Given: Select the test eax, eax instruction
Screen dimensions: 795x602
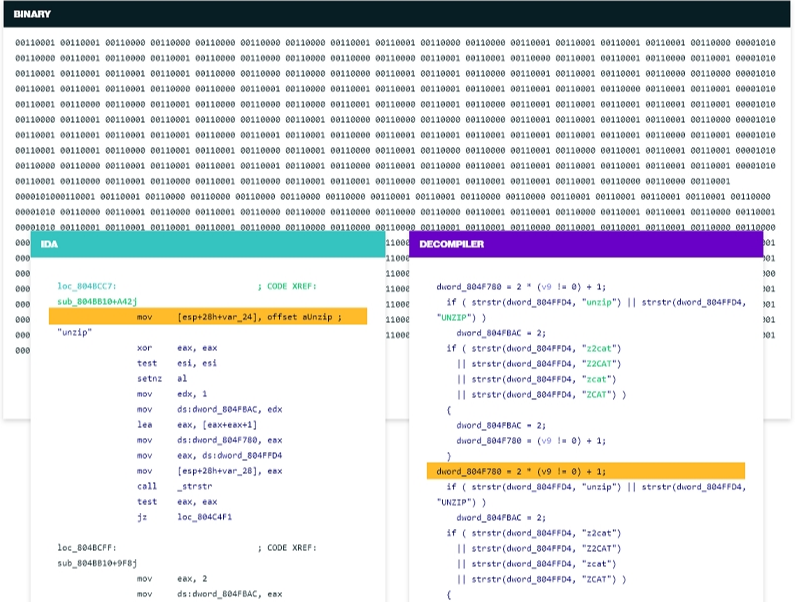Looking at the screenshot, I should pyautogui.click(x=177, y=502).
